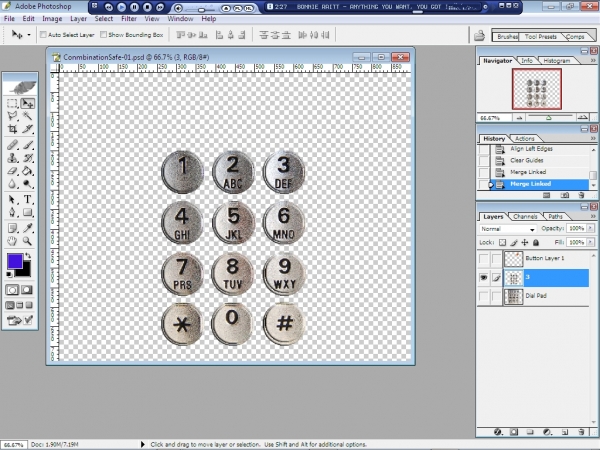This screenshot has height=450, width=600.
Task: Select the Brush tool
Action: click(x=27, y=145)
